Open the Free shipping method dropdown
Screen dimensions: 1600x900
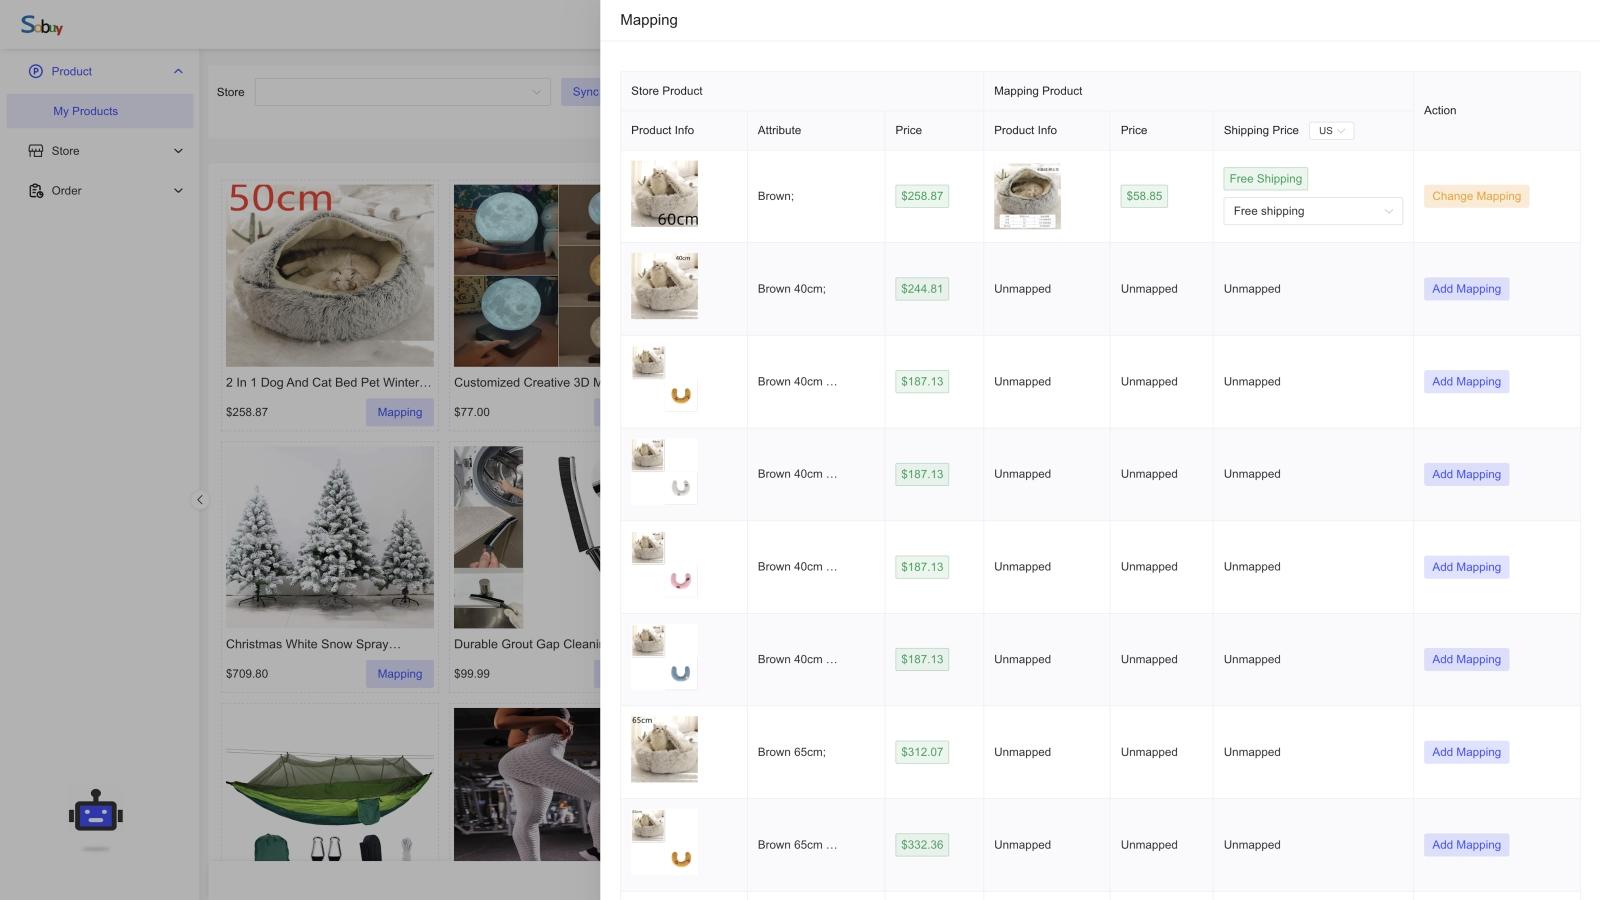click(x=1313, y=211)
